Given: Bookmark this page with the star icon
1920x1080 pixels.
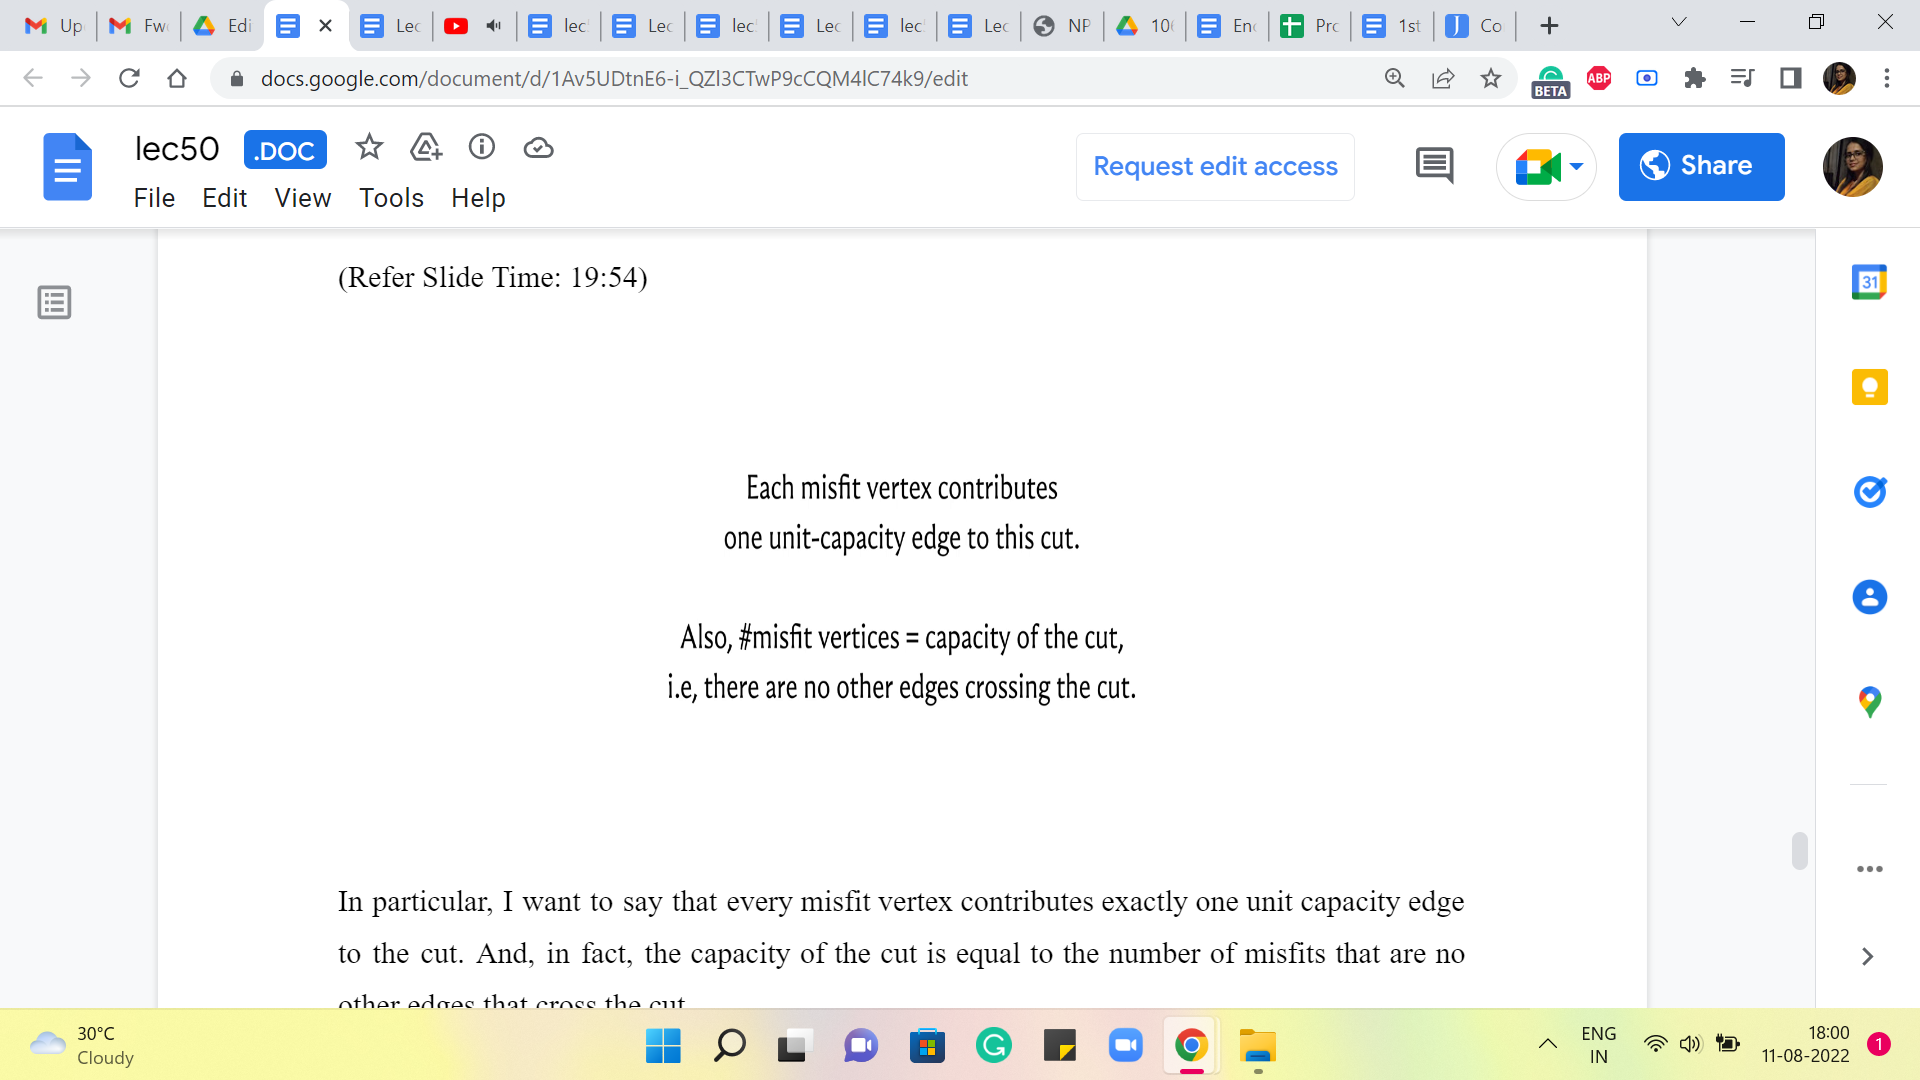Looking at the screenshot, I should tap(1491, 78).
